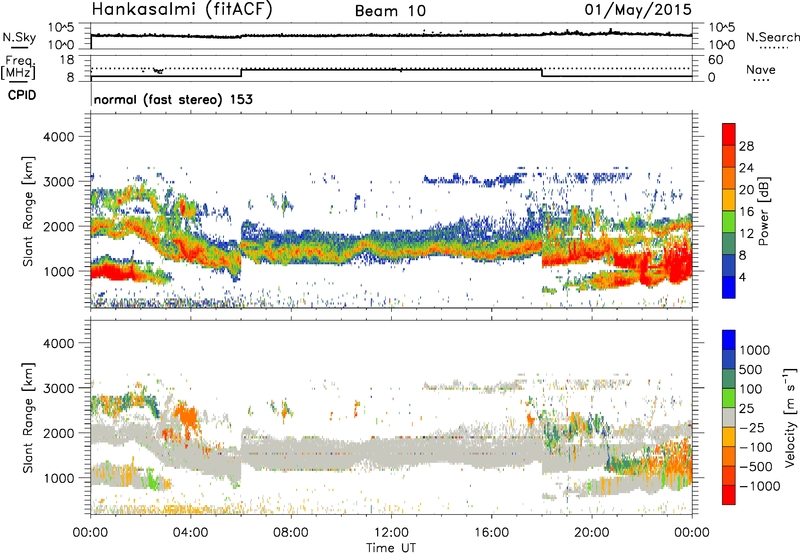The height and width of the screenshot is (554, 800).
Task: Click the frequency step-up at 06:00
Action: 241,73
